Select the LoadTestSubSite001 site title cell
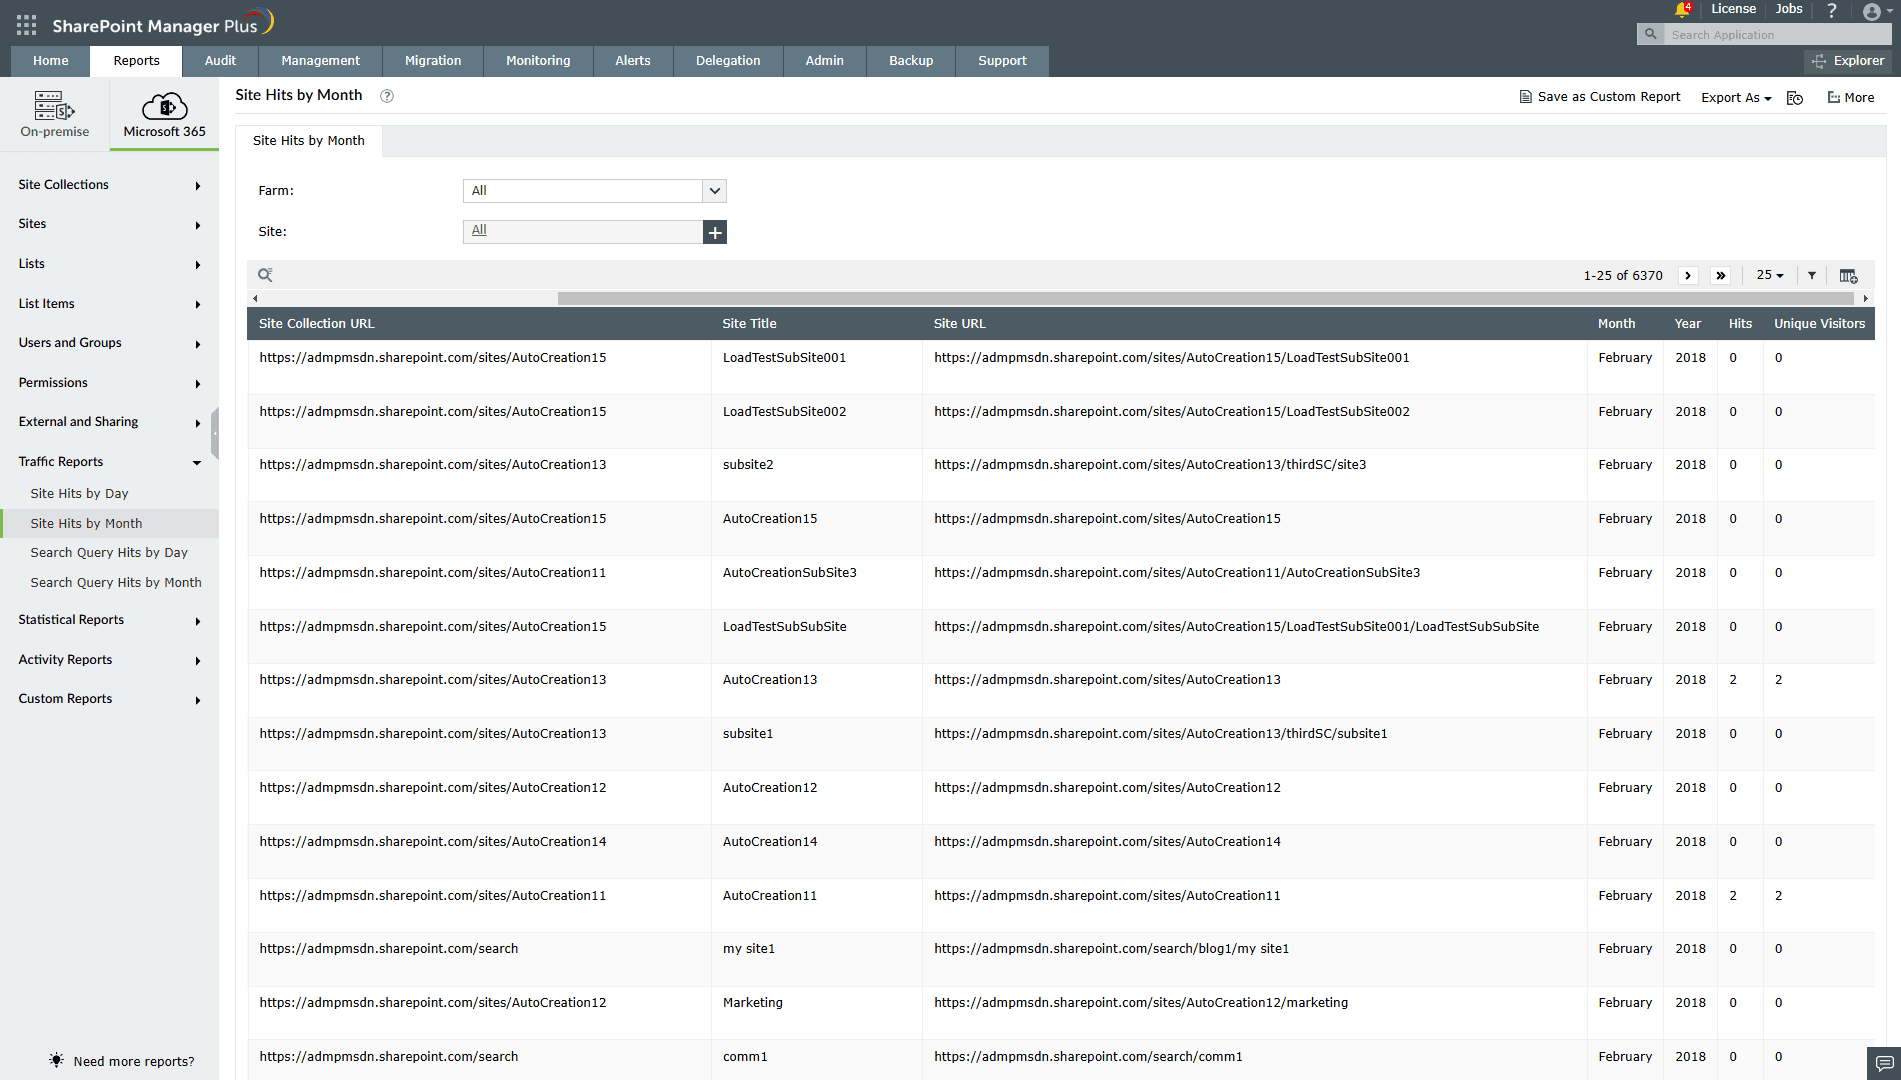The width and height of the screenshot is (1901, 1080). (x=784, y=358)
